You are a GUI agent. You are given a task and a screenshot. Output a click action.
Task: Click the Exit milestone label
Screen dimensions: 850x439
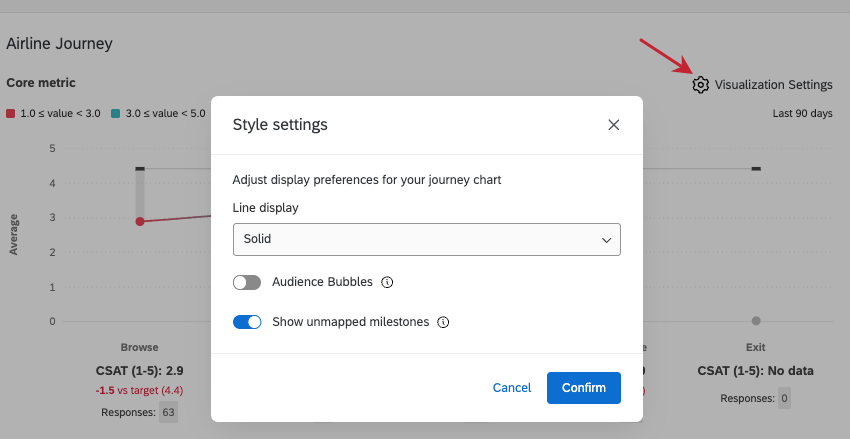click(756, 347)
